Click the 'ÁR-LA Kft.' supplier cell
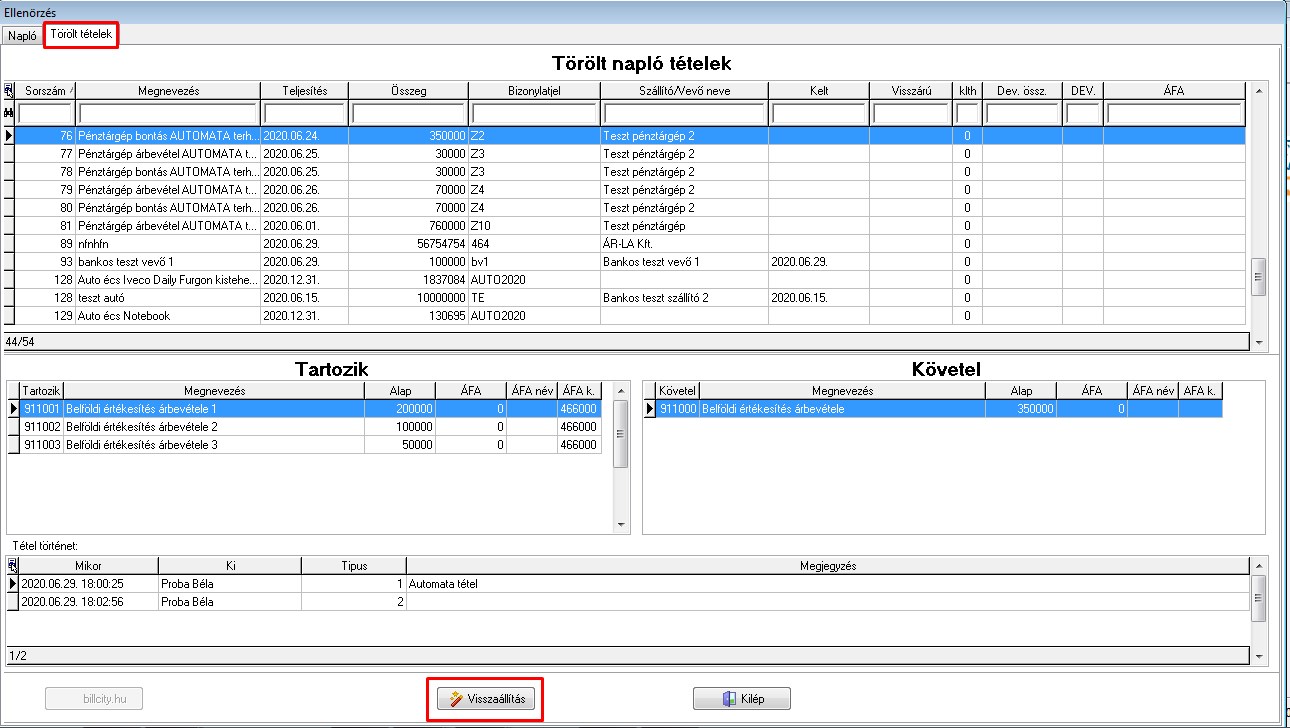The height and width of the screenshot is (728, 1290). click(x=685, y=243)
